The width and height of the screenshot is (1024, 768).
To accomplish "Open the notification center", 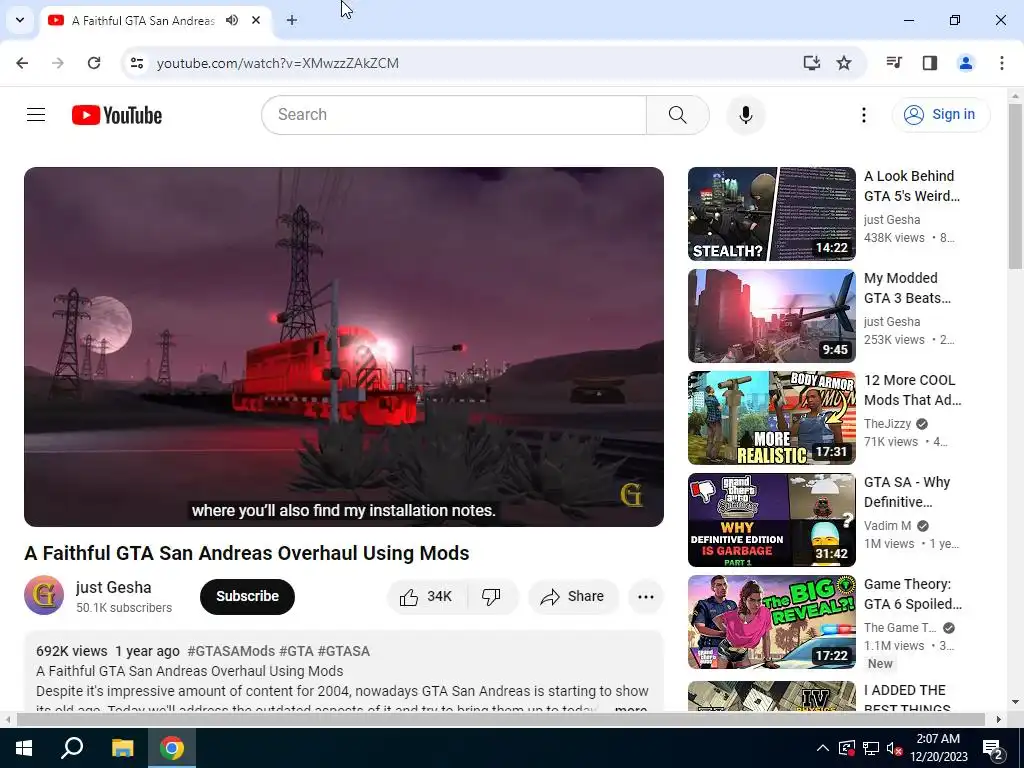I will pos(993,749).
